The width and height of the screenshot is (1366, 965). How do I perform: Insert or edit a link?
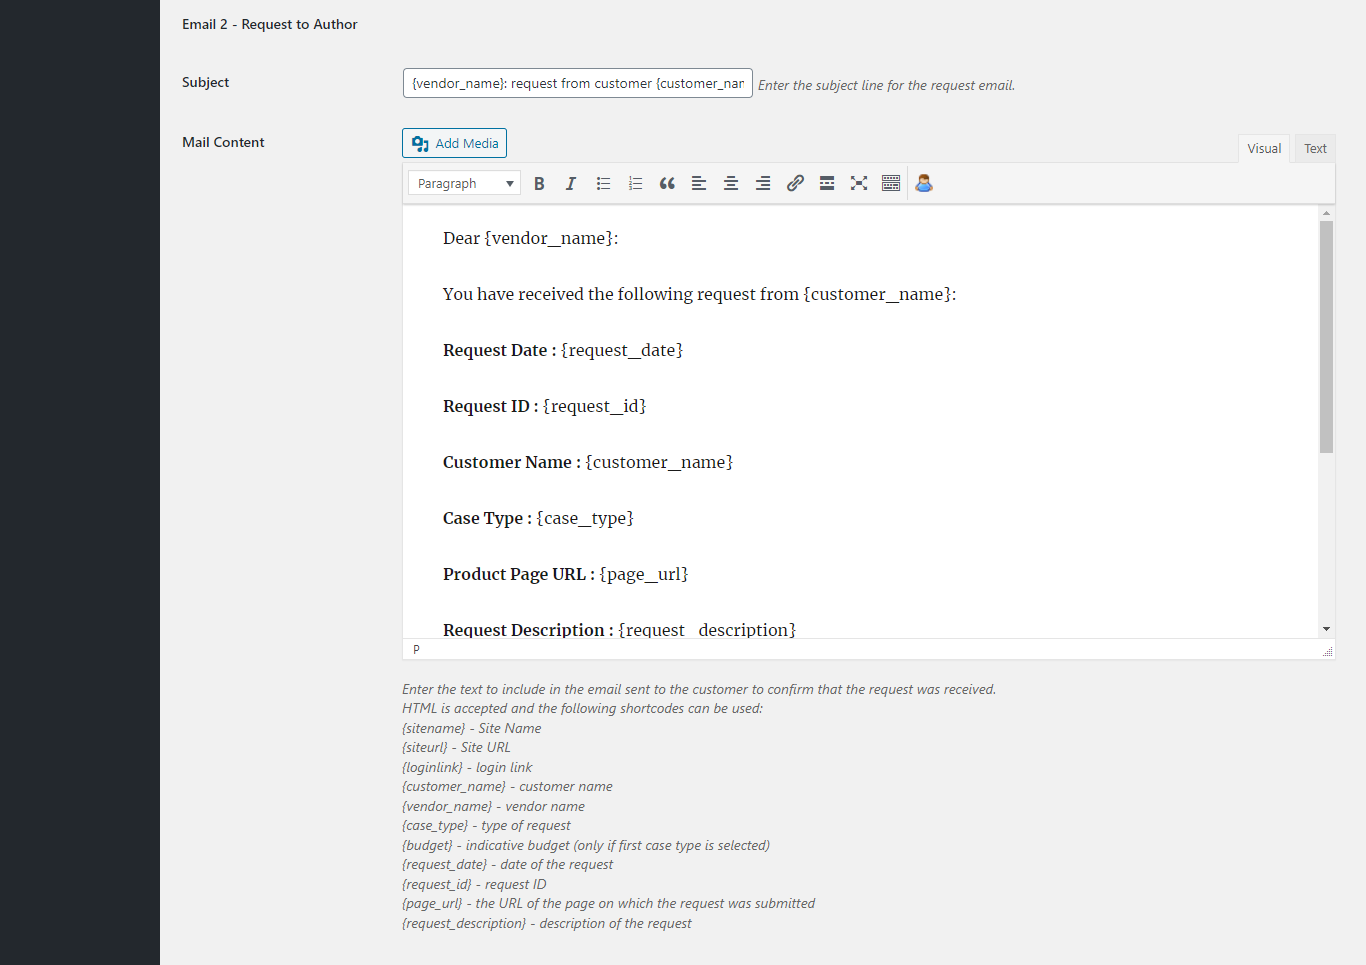point(795,184)
